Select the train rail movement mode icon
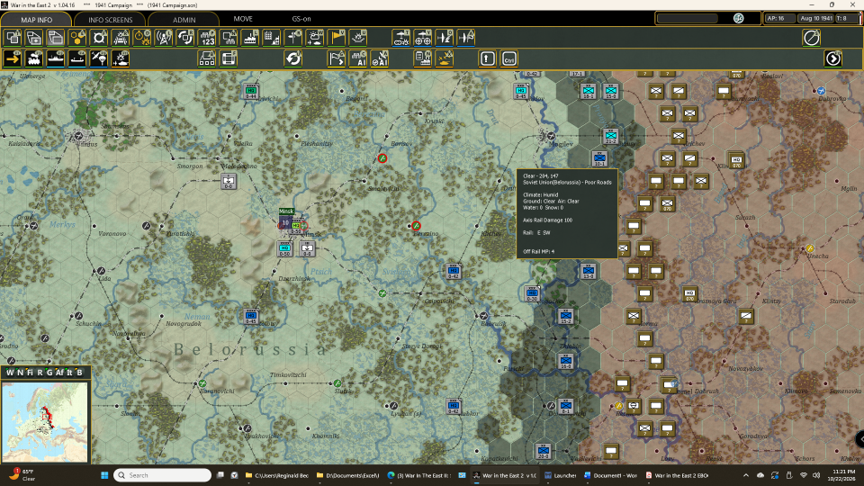 click(x=34, y=58)
